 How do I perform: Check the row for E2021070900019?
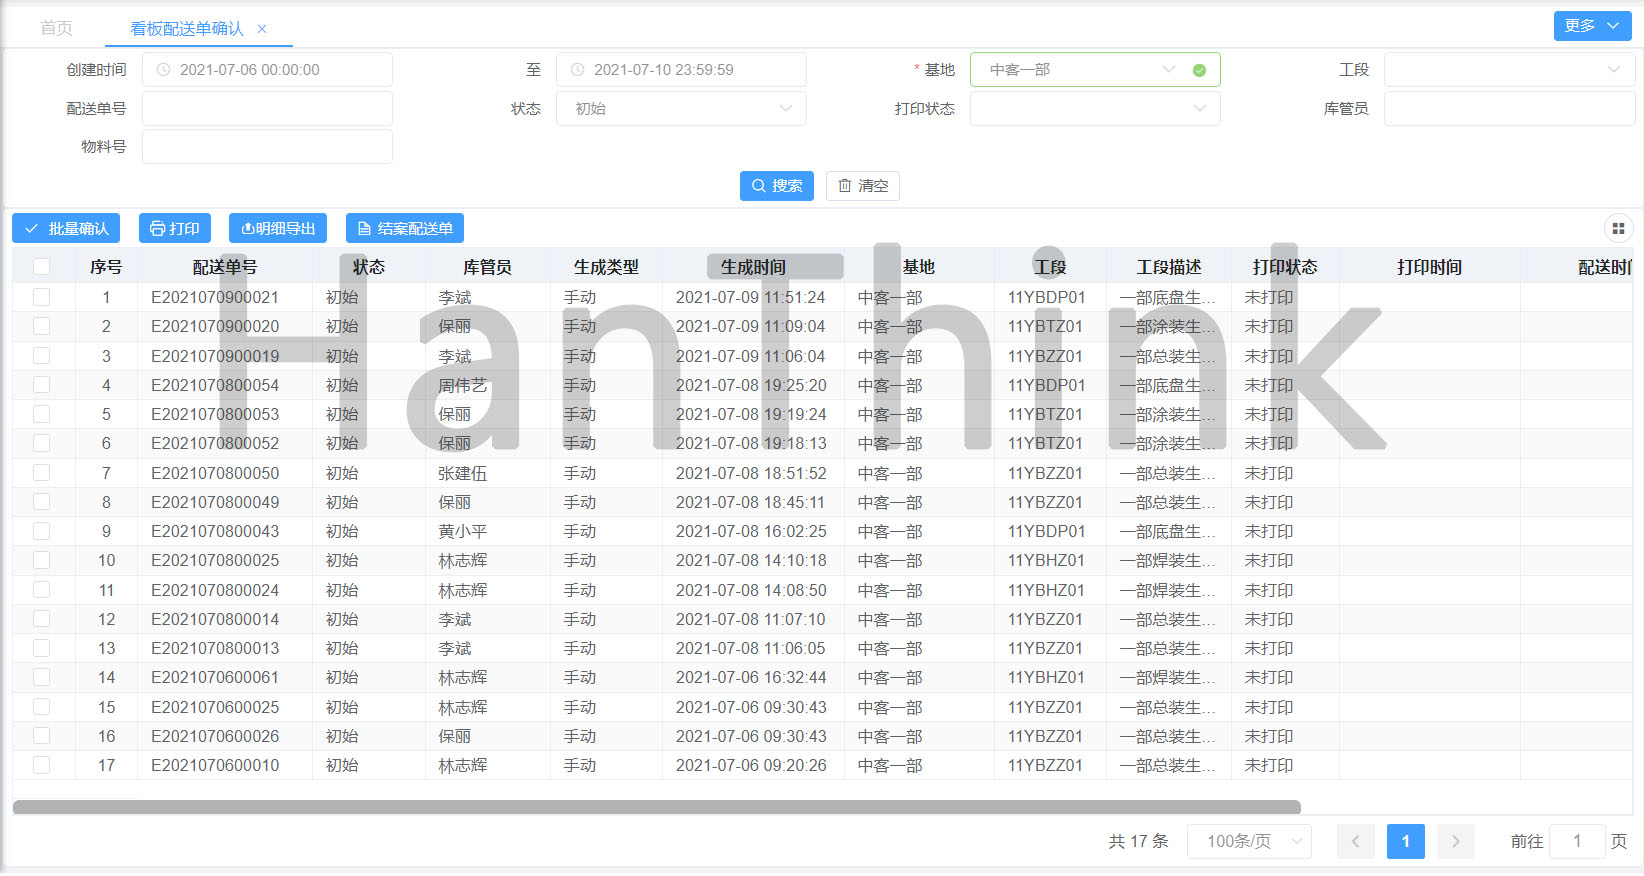(41, 356)
